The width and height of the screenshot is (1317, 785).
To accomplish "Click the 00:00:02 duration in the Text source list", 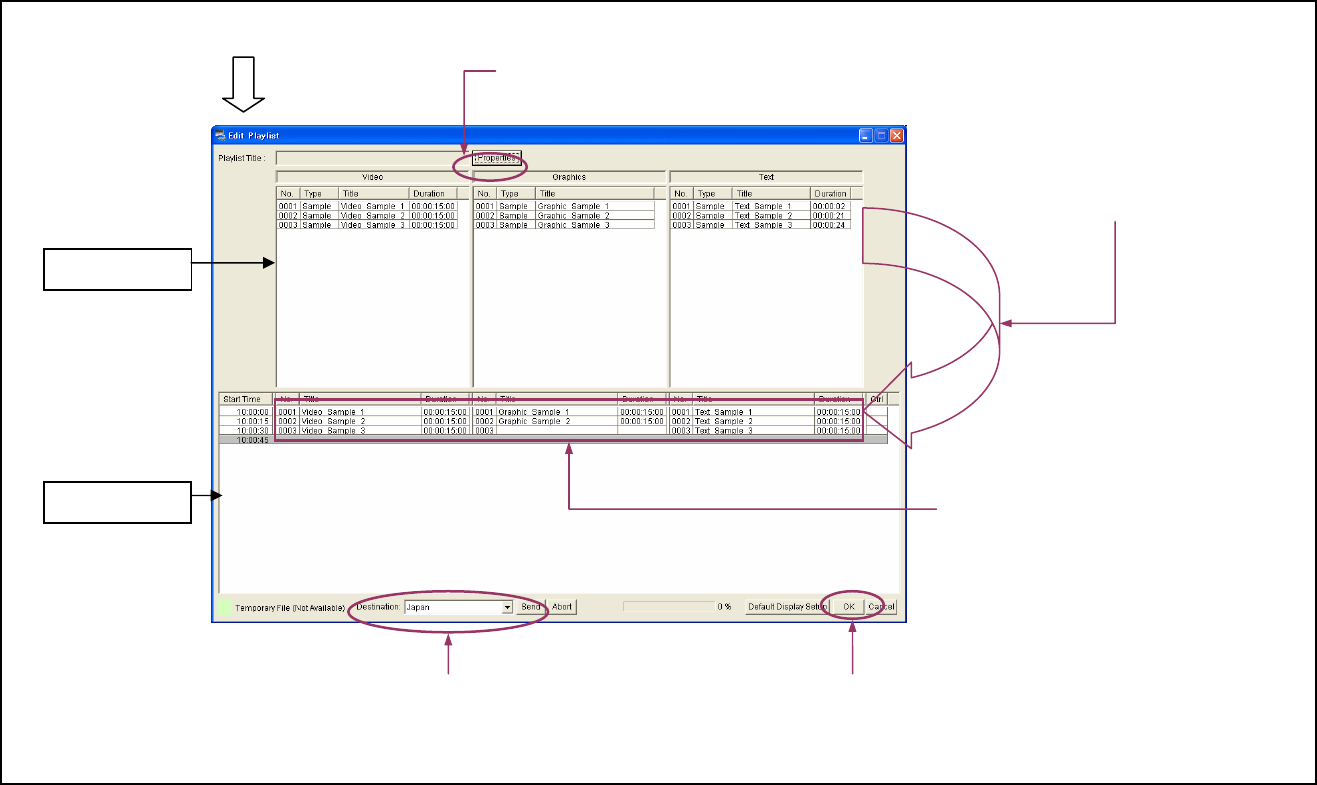I will [830, 206].
